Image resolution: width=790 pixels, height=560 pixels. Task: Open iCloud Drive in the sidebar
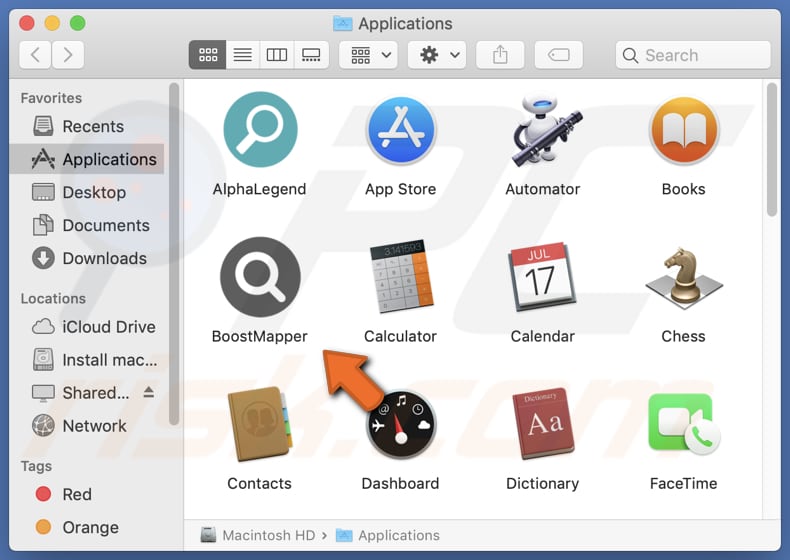point(87,327)
